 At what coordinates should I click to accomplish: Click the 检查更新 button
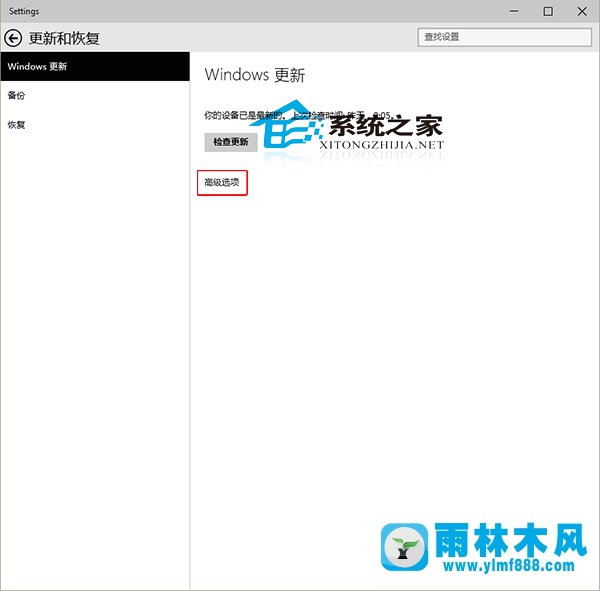click(231, 142)
